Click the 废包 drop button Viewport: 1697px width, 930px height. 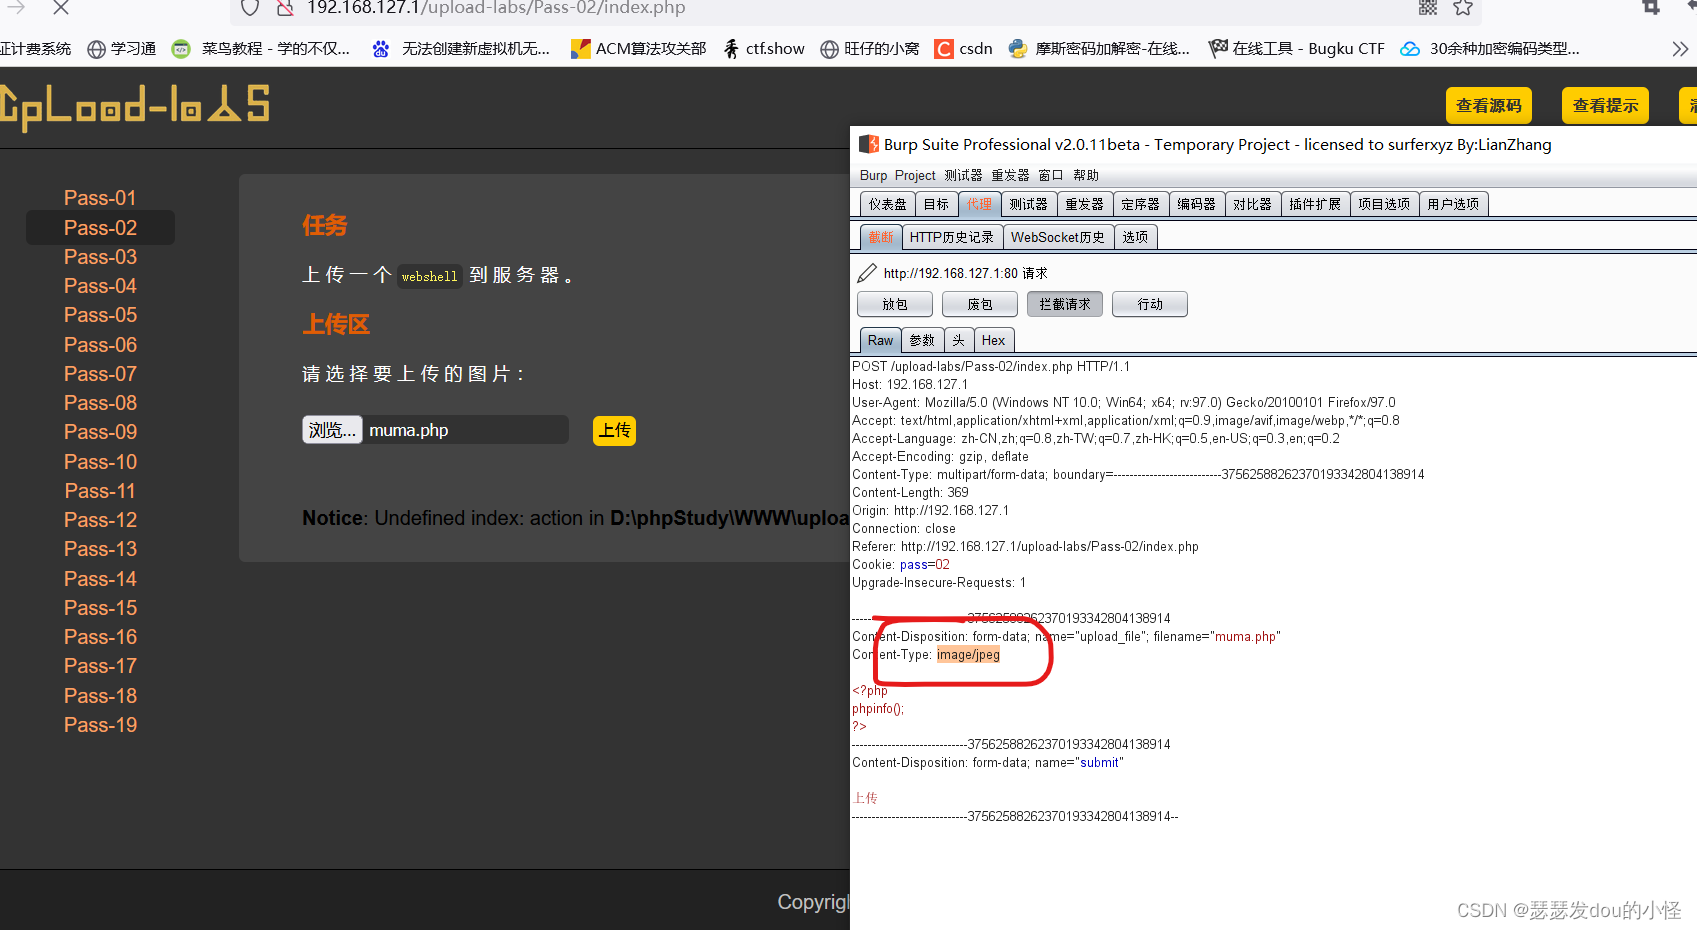980,304
